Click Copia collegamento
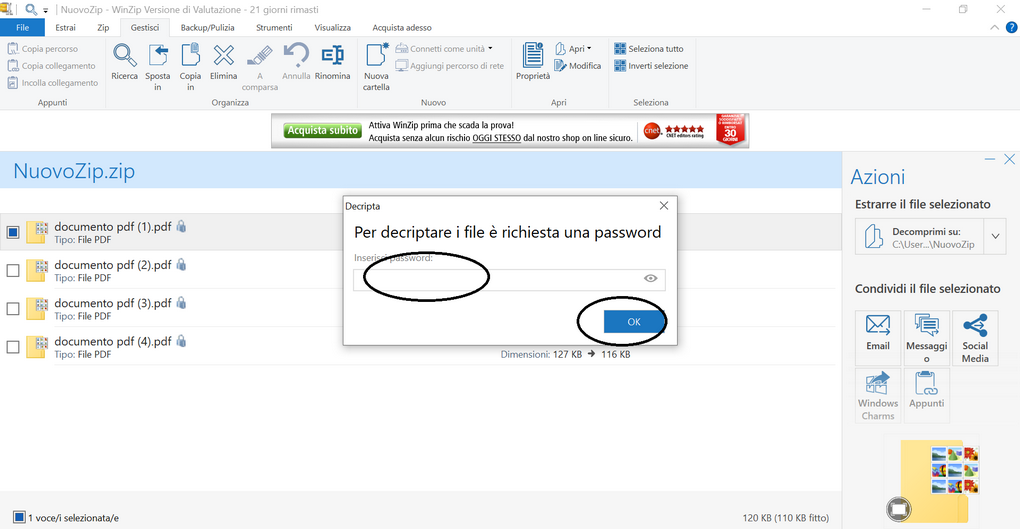 click(x=51, y=66)
